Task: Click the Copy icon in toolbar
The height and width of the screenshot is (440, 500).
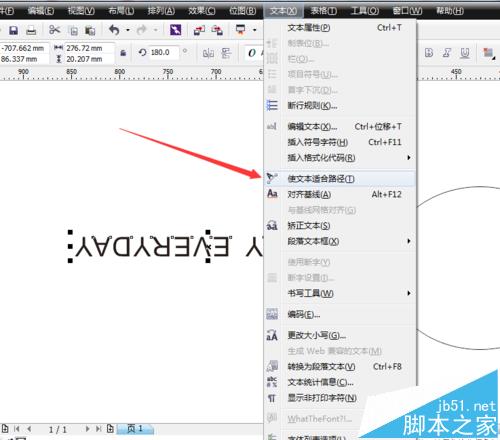Action: [x=73, y=31]
